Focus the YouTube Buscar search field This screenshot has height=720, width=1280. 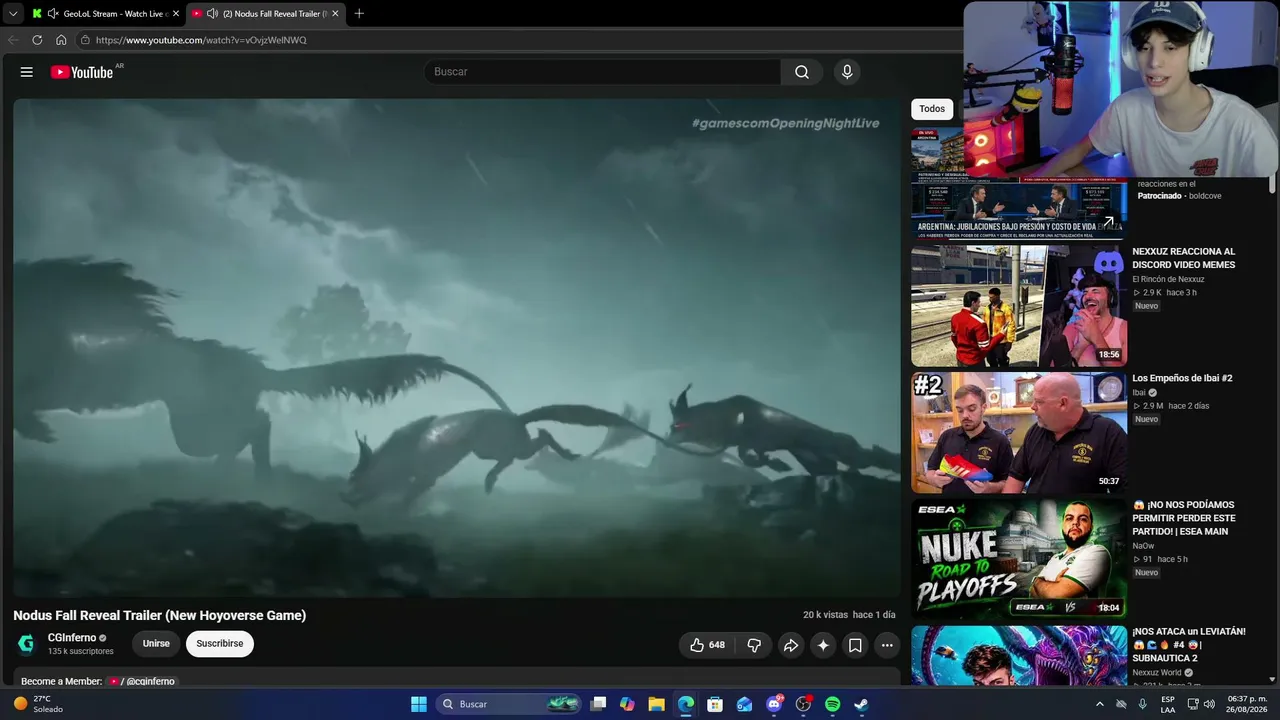(603, 72)
